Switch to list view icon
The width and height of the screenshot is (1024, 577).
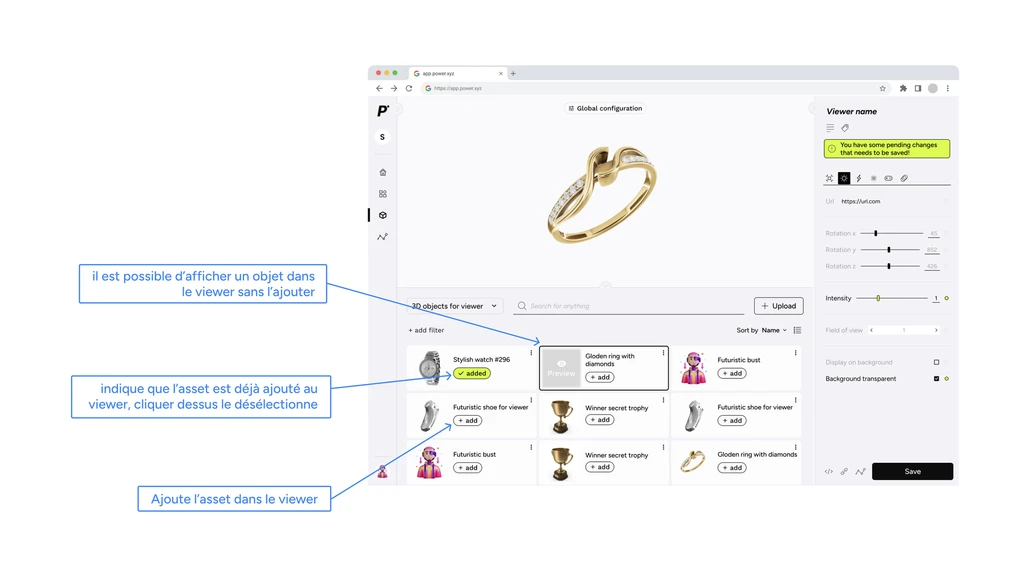797,330
